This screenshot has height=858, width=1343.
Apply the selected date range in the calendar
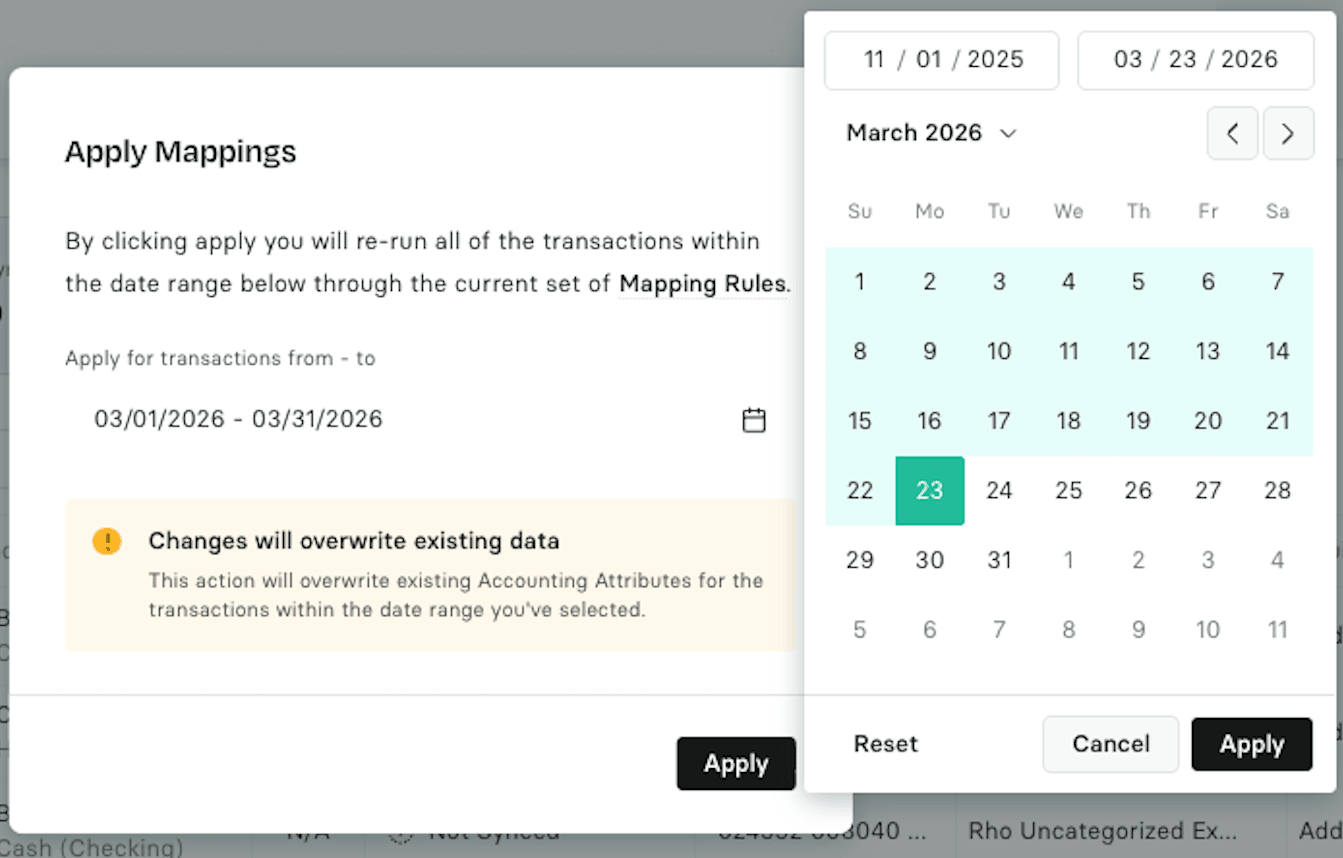(1251, 744)
